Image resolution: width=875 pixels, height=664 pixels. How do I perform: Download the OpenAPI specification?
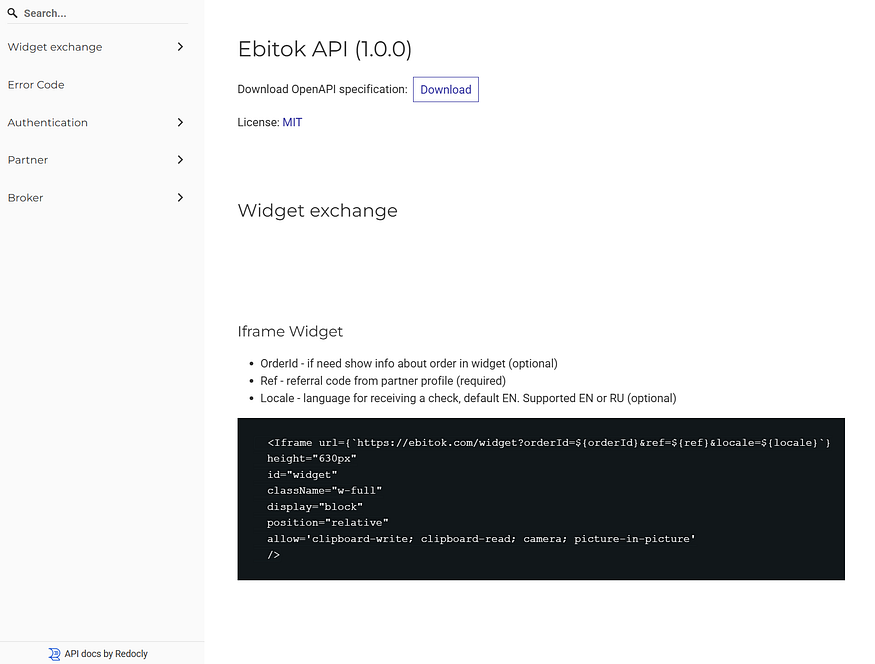point(446,89)
